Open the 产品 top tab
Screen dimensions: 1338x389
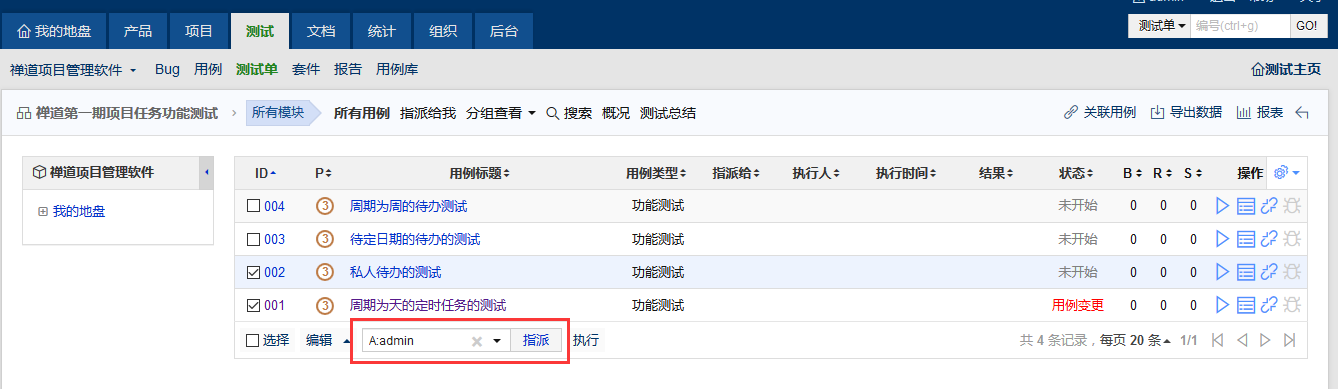[138, 31]
